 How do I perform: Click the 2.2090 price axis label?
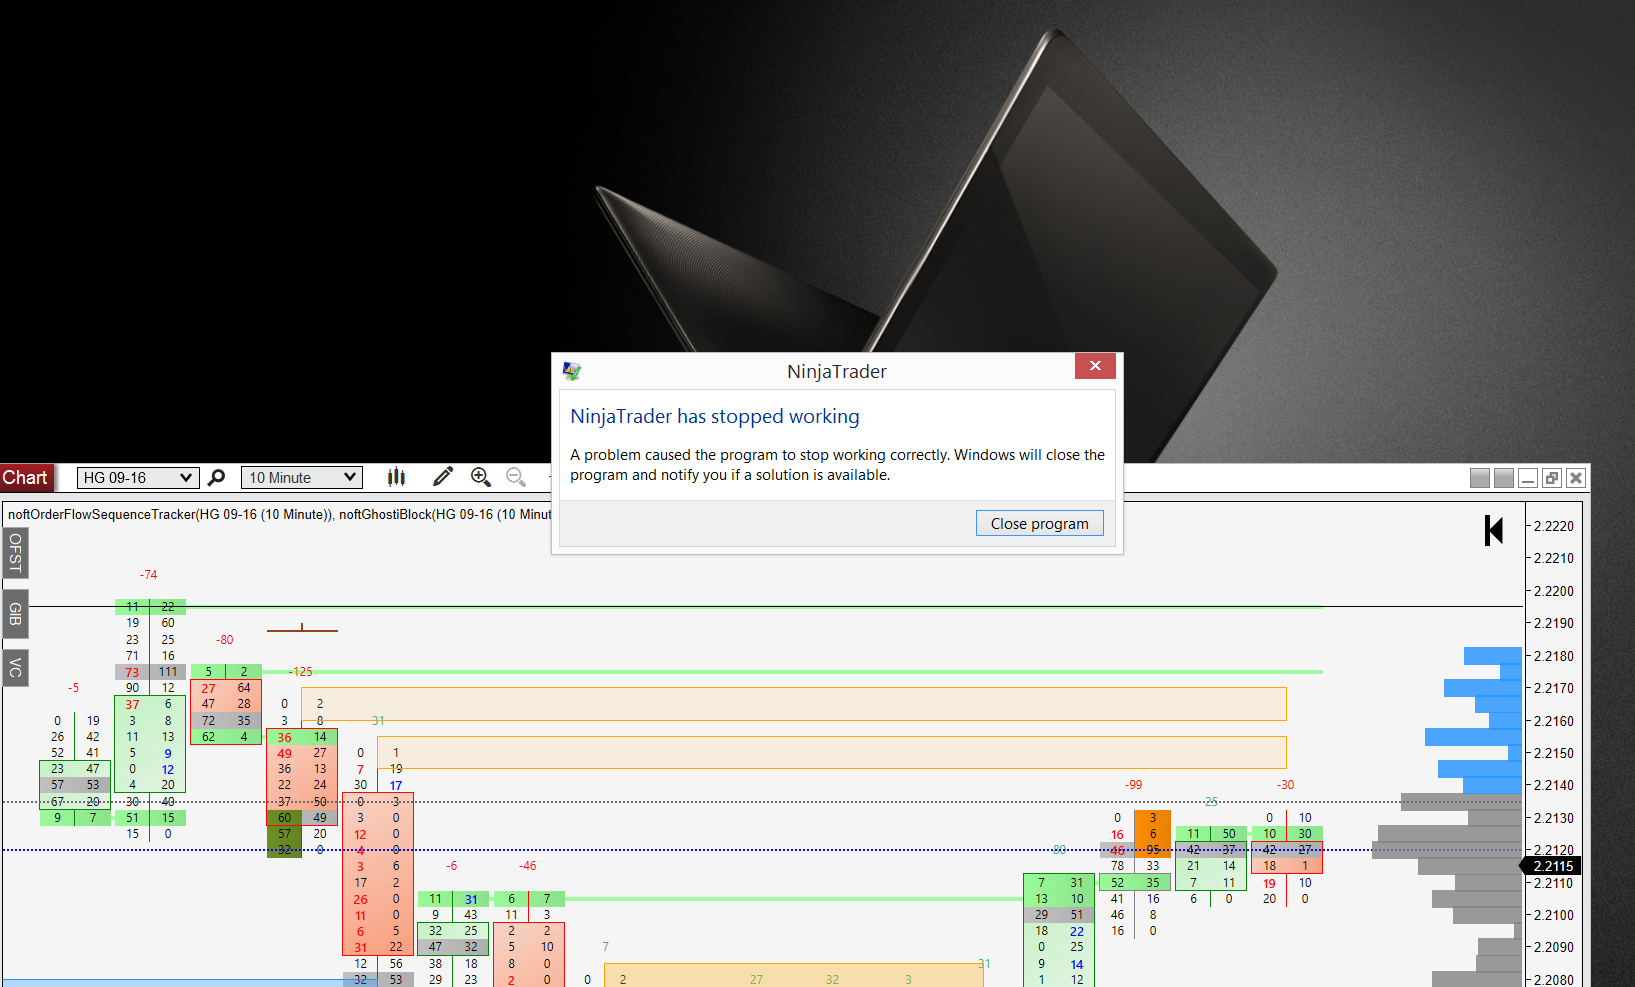tap(1554, 947)
